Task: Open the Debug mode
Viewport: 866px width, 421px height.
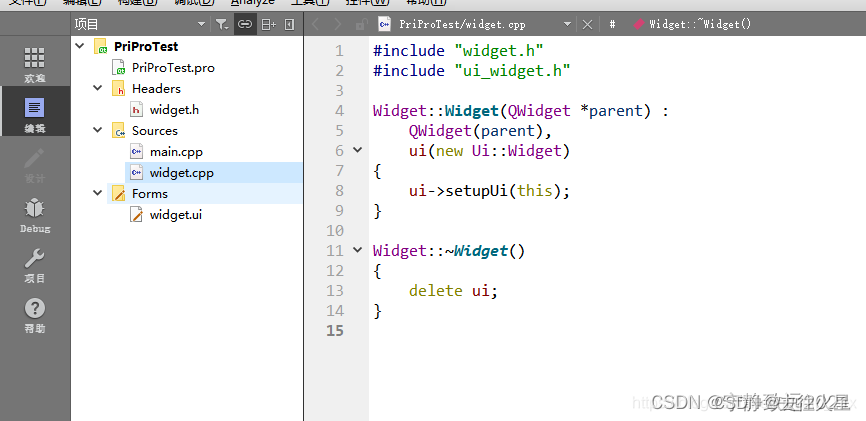Action: pos(34,215)
